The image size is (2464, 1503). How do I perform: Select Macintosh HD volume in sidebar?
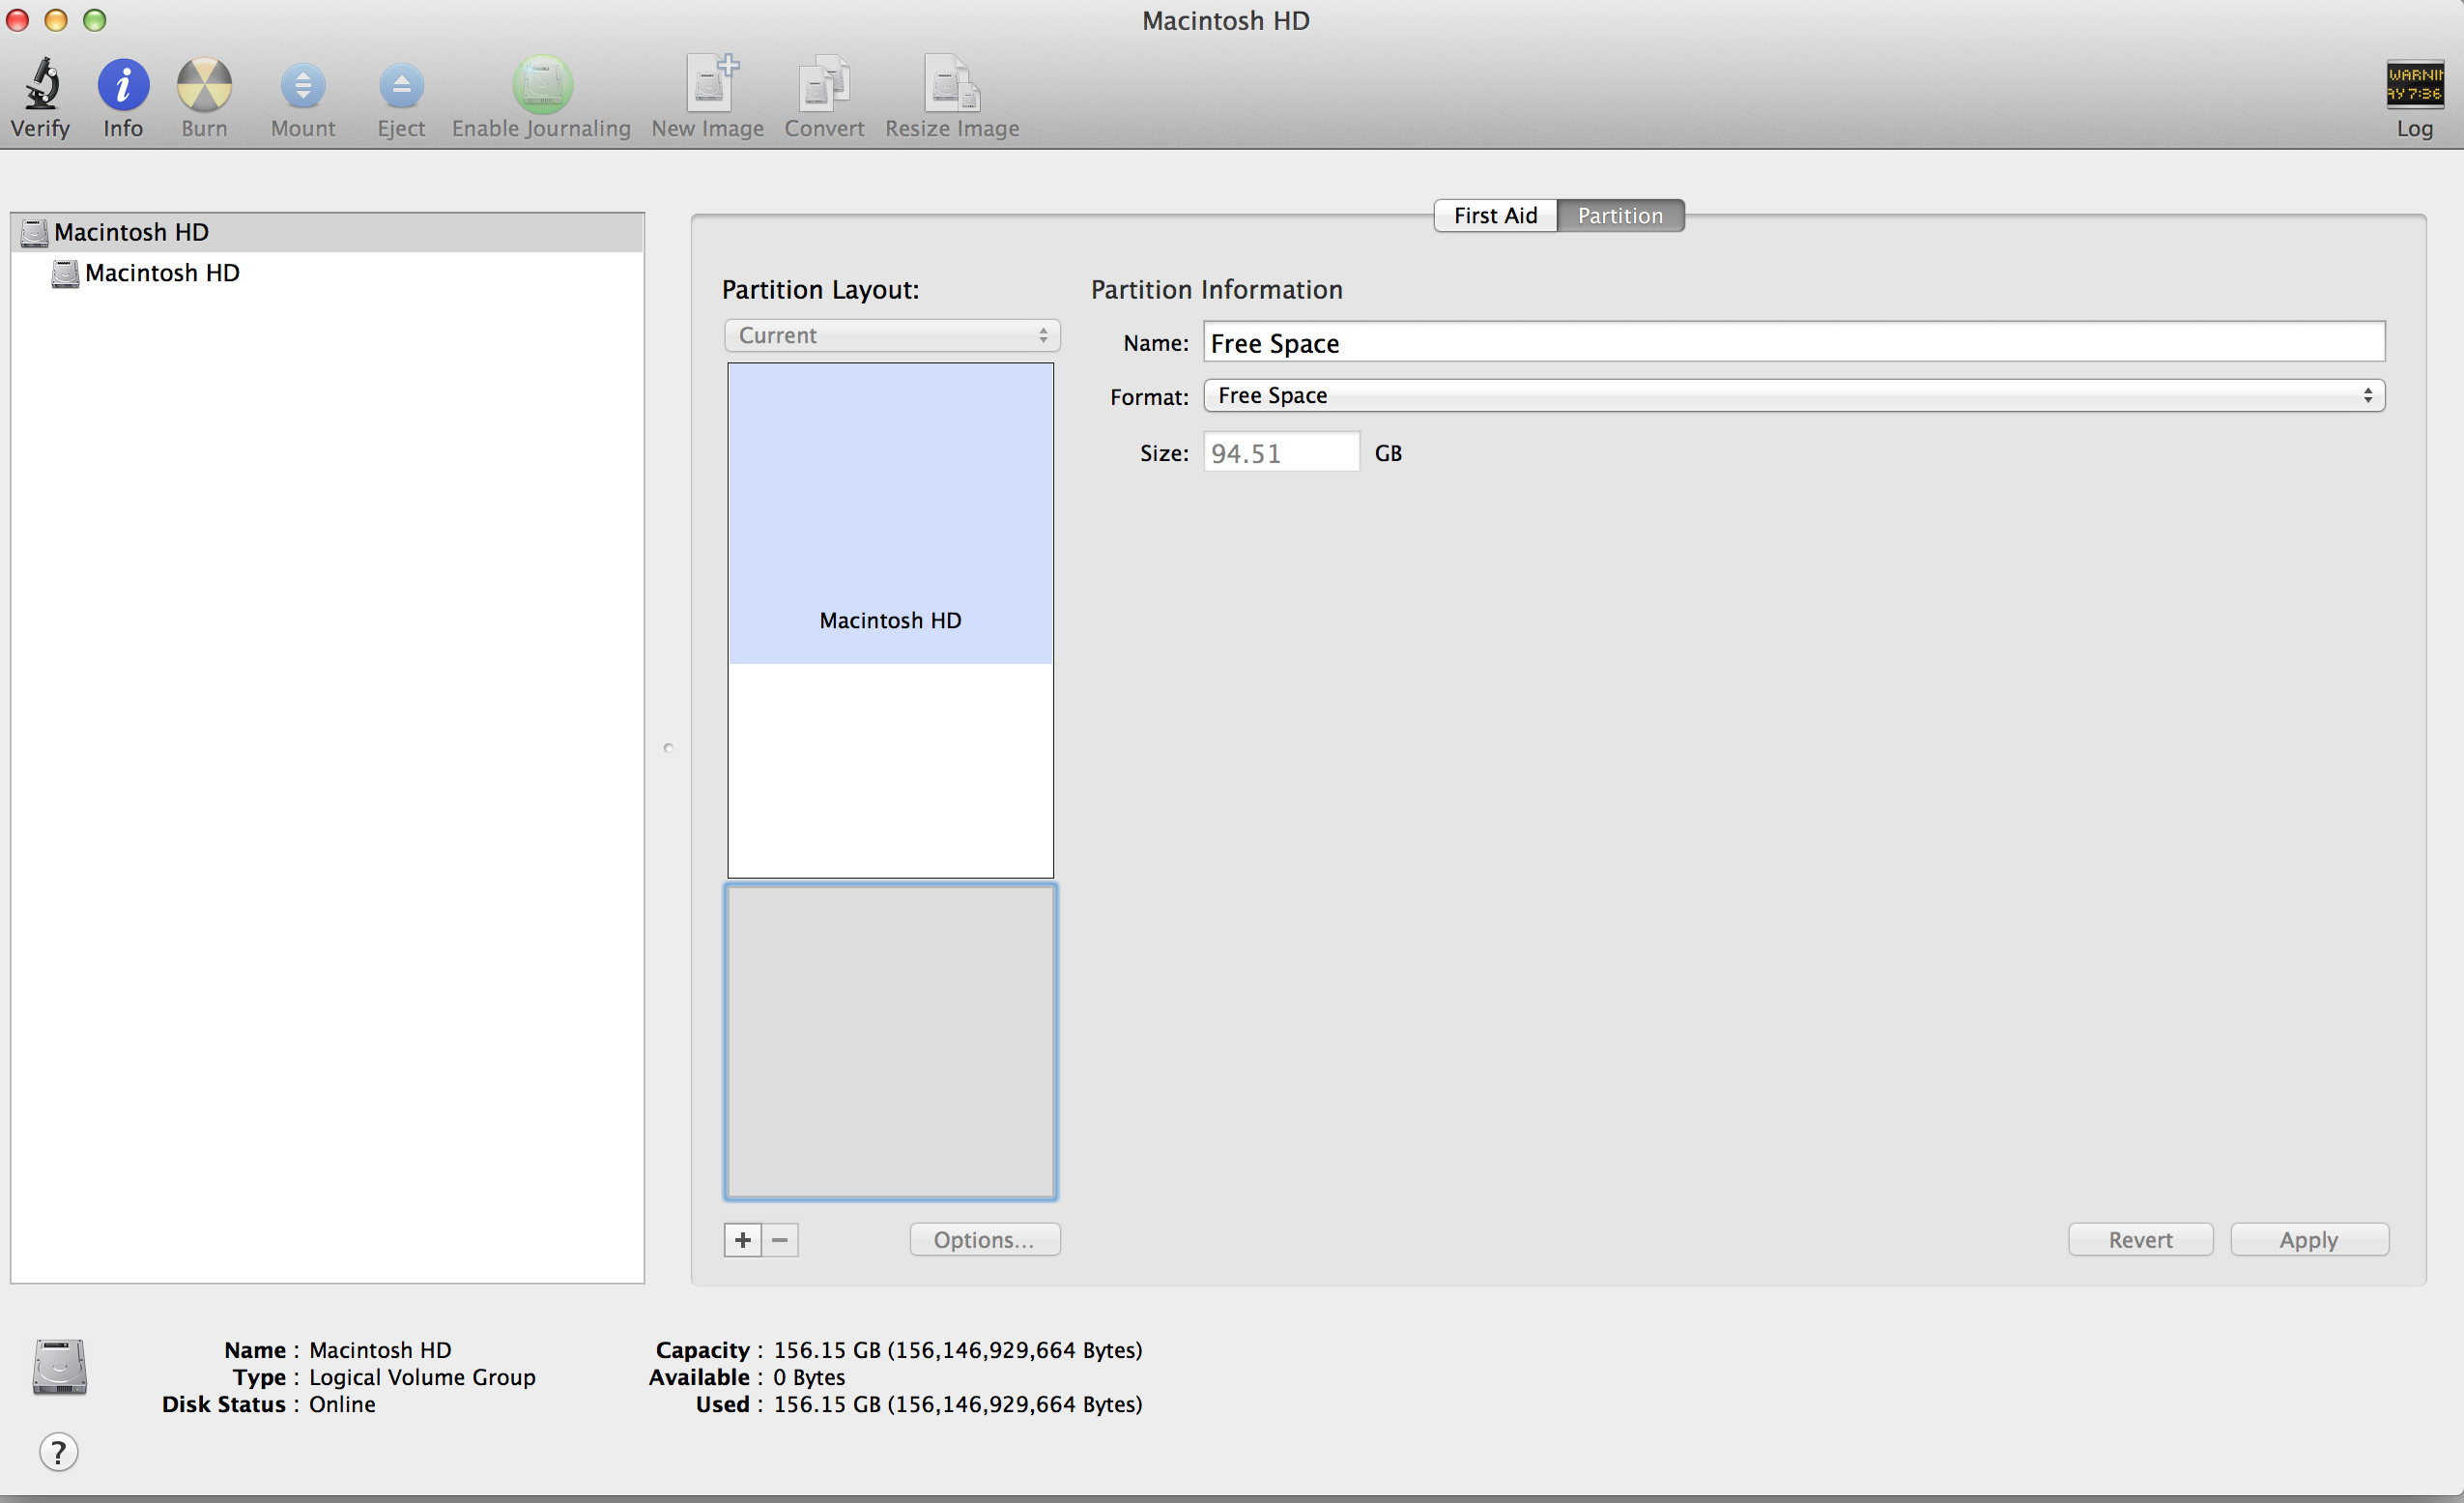click(x=162, y=273)
